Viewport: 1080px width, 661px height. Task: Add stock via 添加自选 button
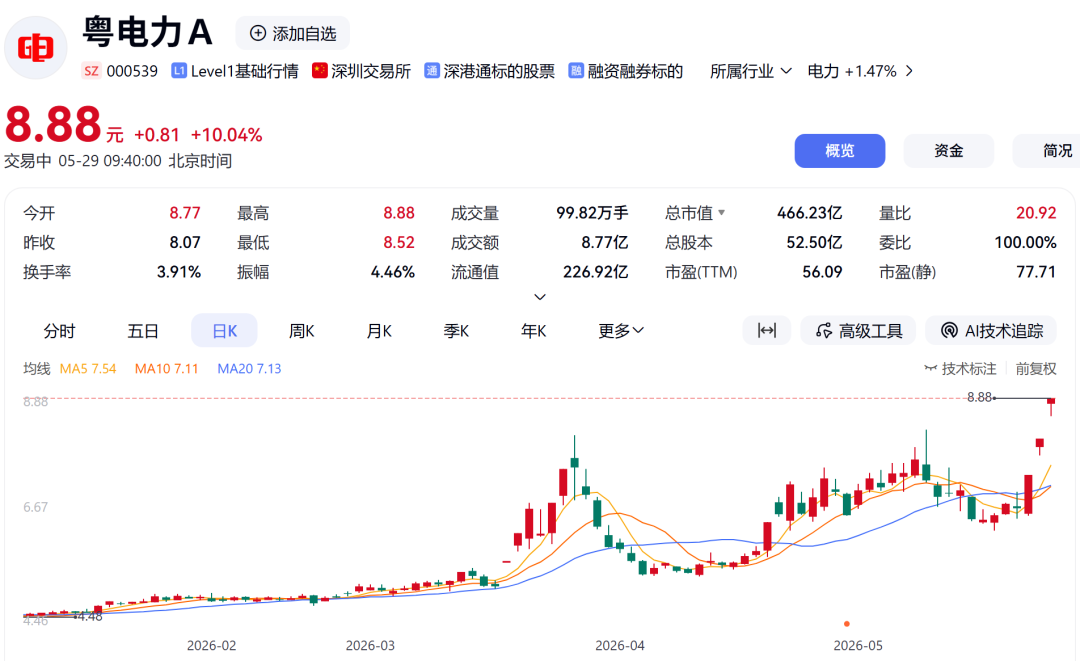[293, 33]
